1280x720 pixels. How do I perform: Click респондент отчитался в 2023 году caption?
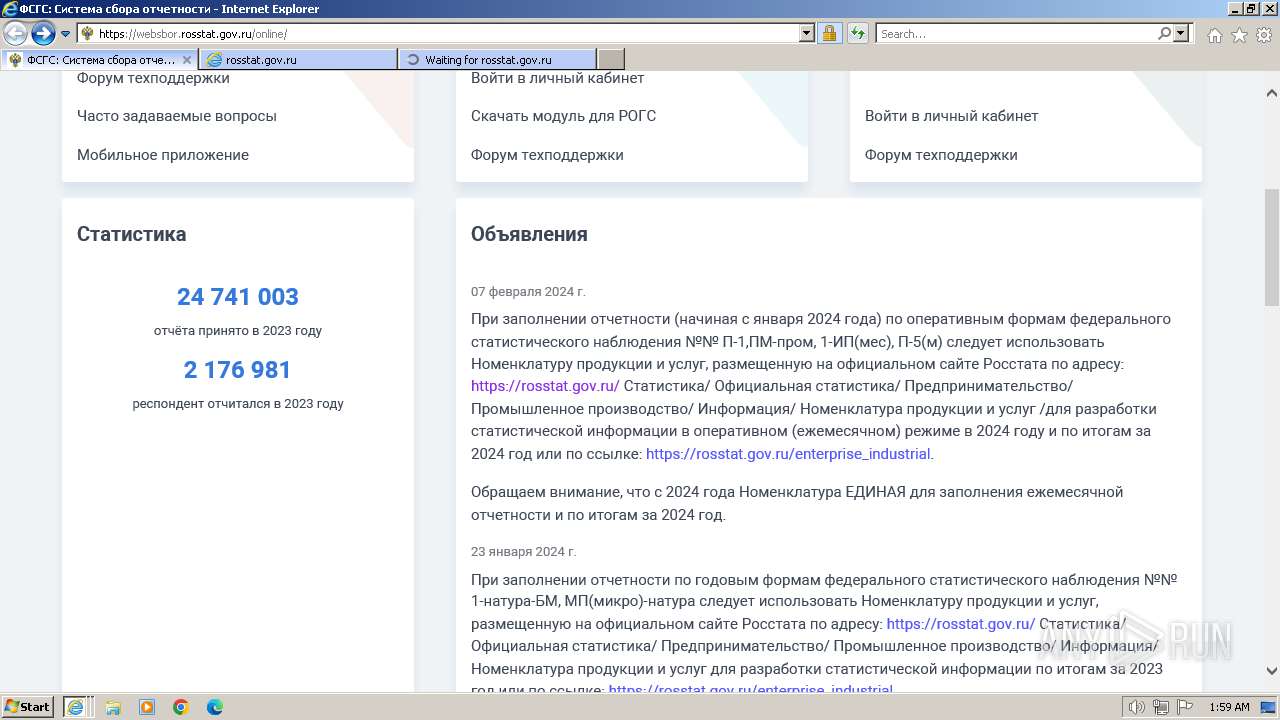pyautogui.click(x=238, y=404)
